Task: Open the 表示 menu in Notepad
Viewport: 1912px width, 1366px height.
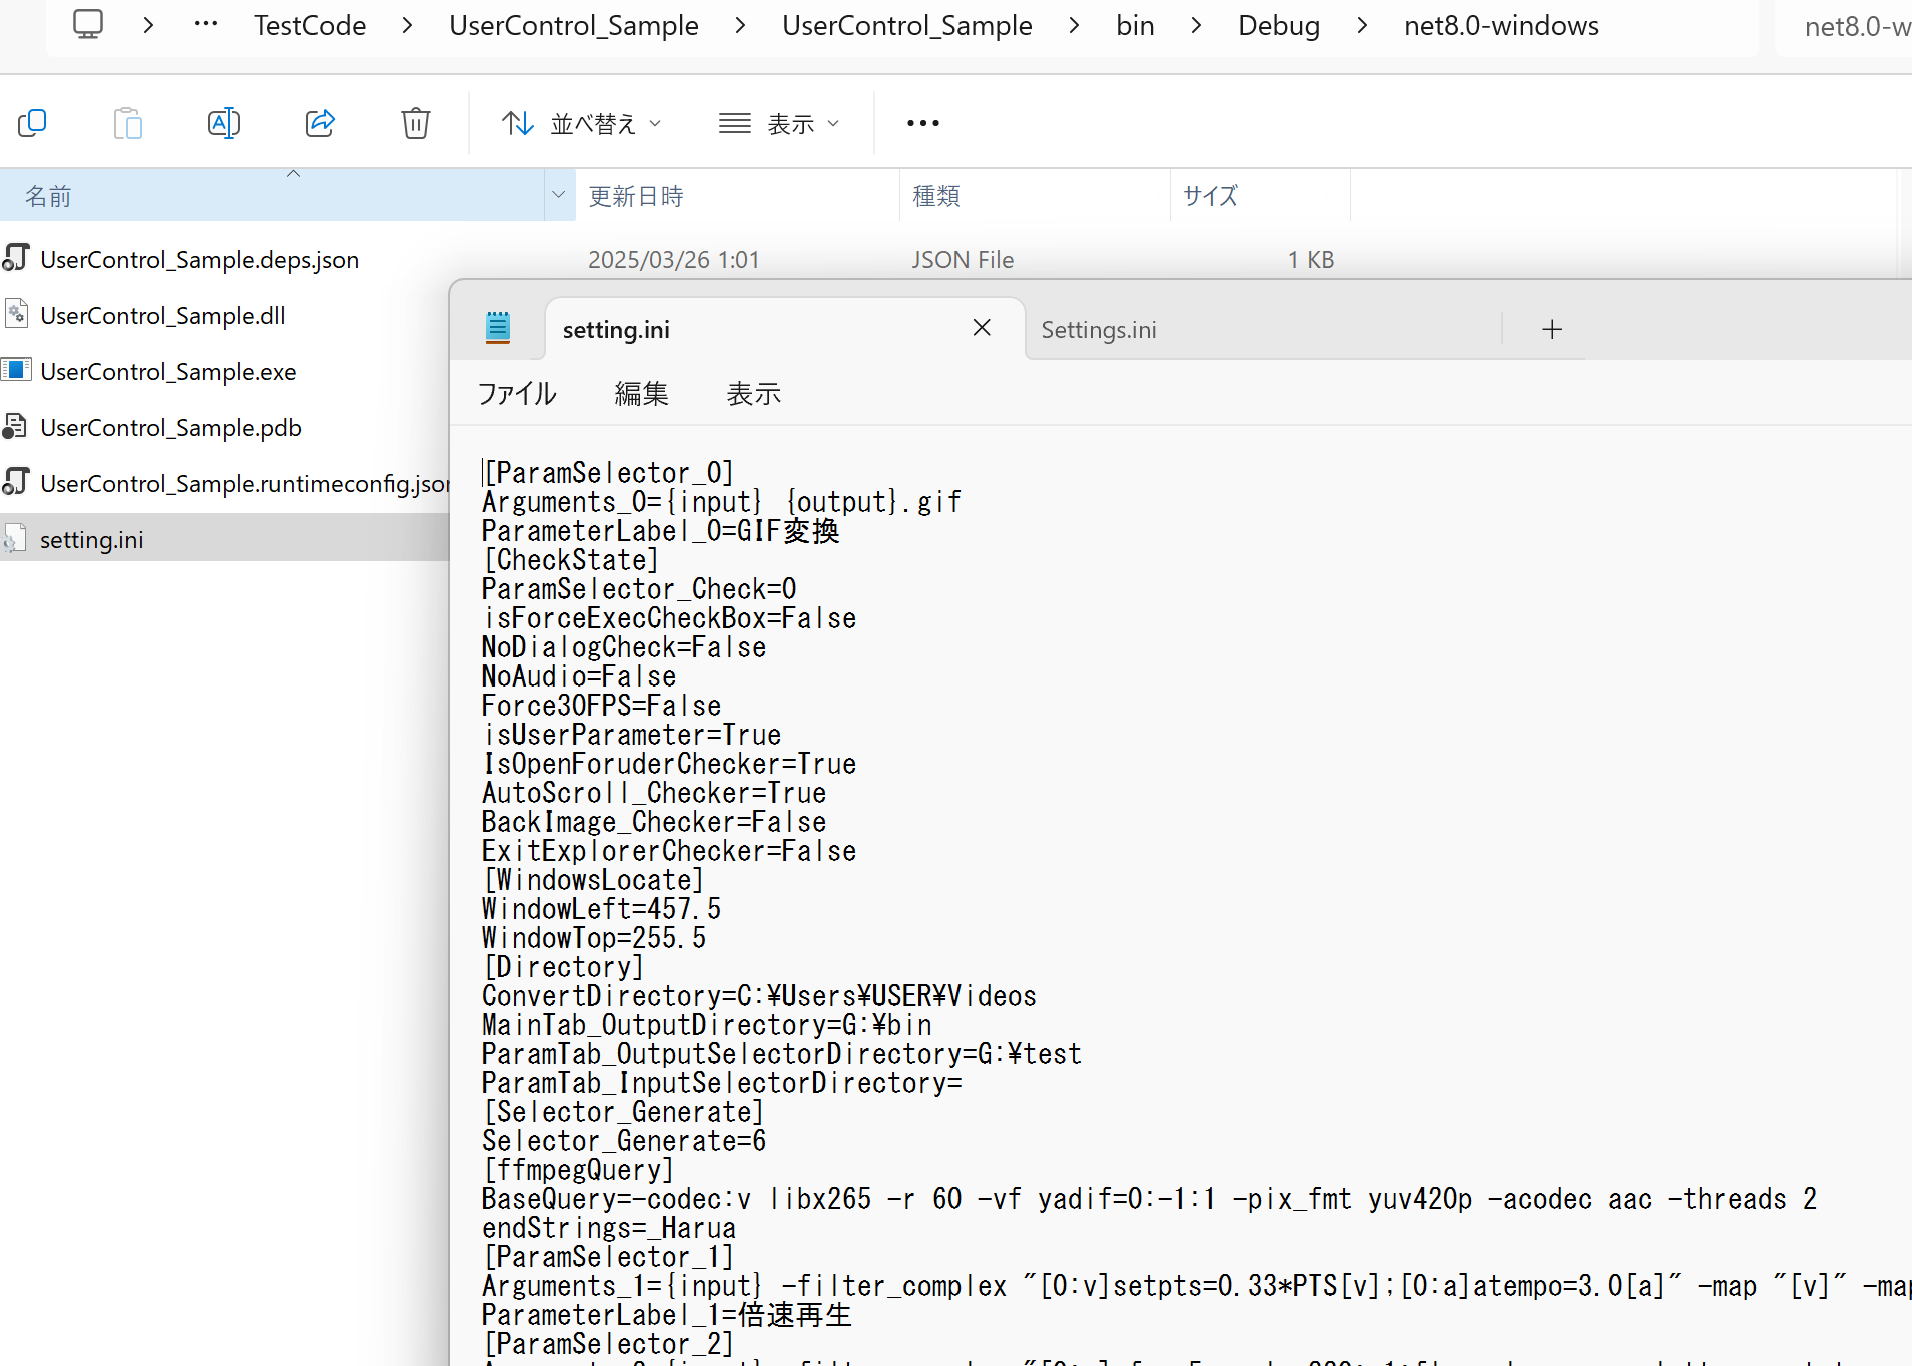Action: pyautogui.click(x=753, y=394)
